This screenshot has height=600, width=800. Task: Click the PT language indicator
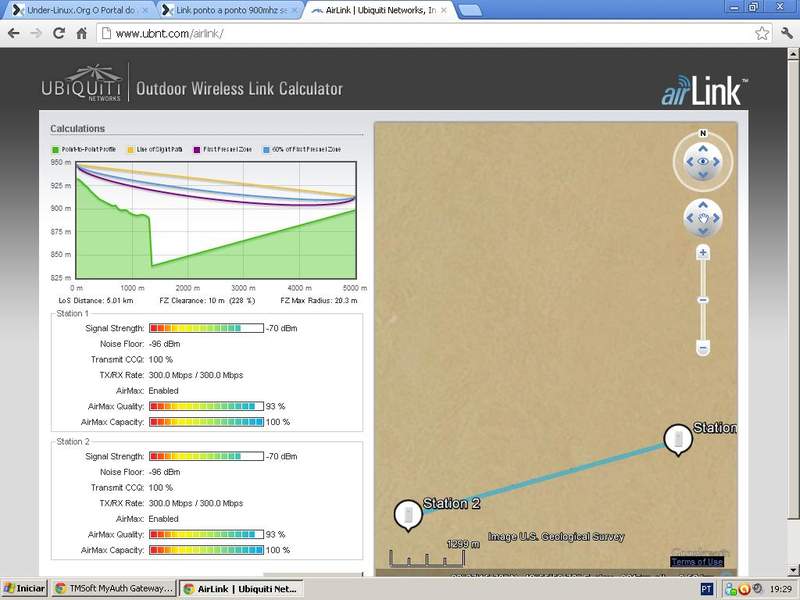point(706,589)
